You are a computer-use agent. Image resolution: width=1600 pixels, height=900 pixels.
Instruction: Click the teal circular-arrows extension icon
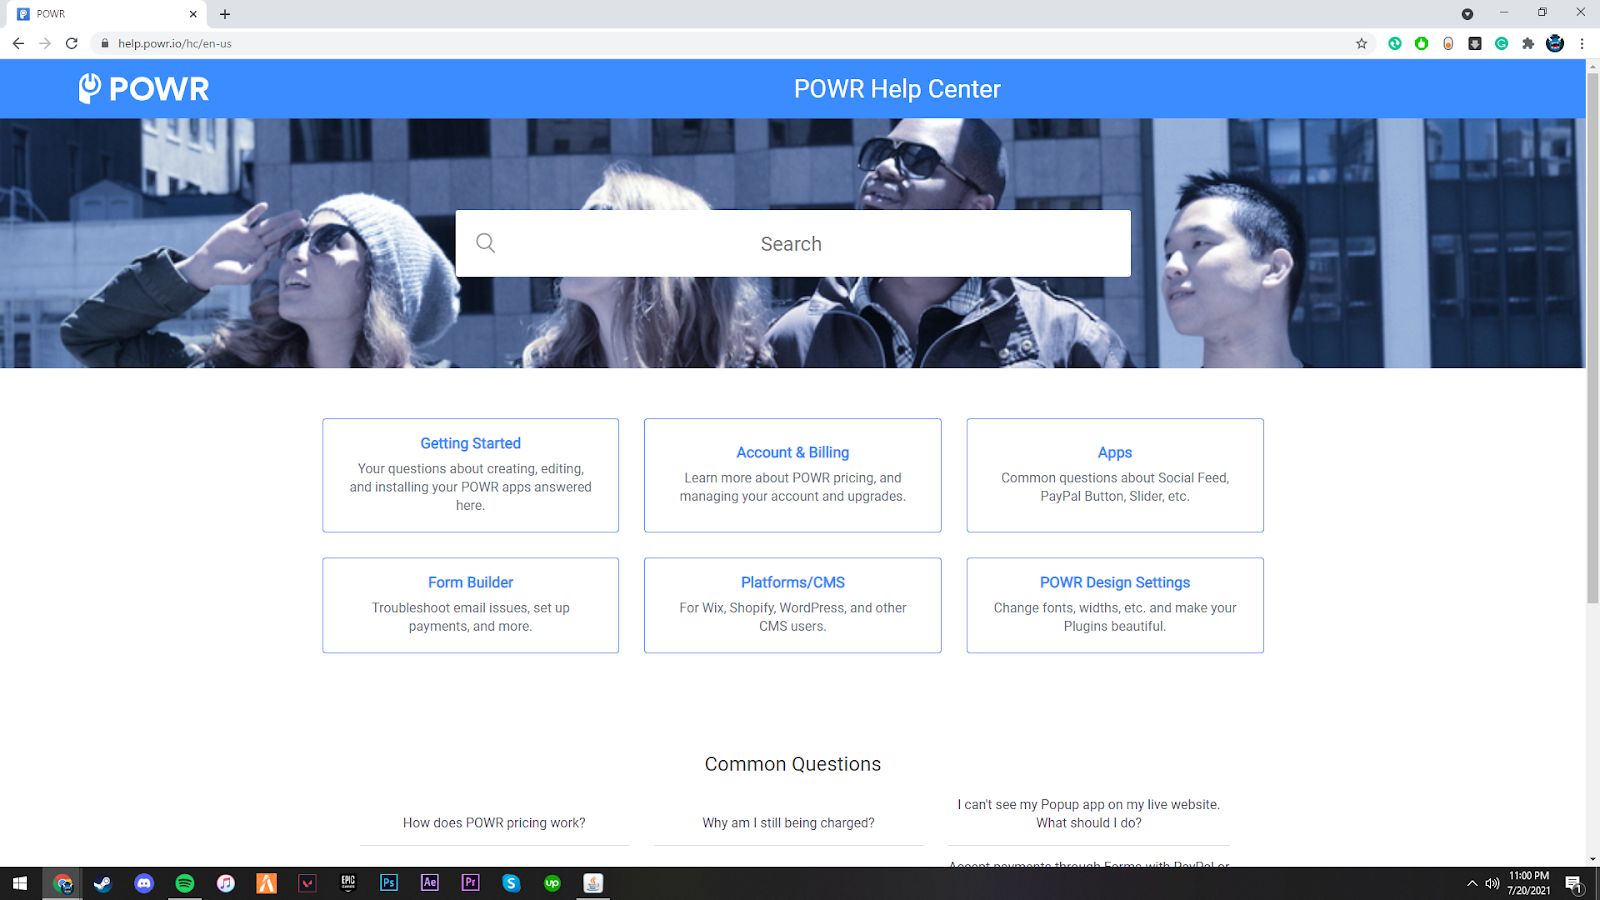click(1395, 43)
